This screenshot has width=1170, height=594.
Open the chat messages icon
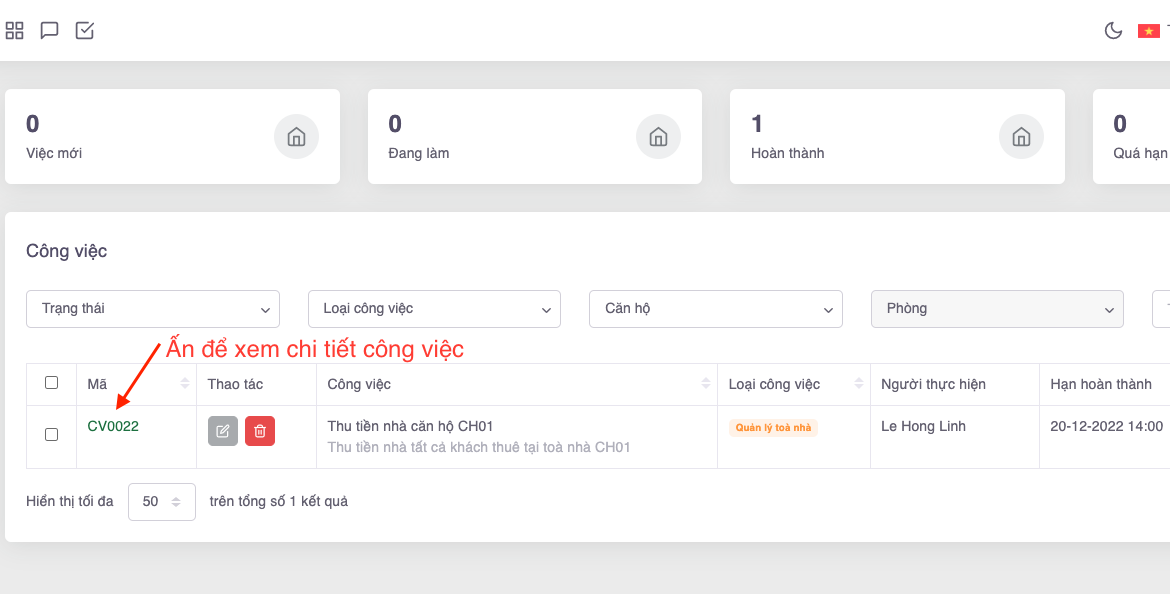tap(49, 31)
